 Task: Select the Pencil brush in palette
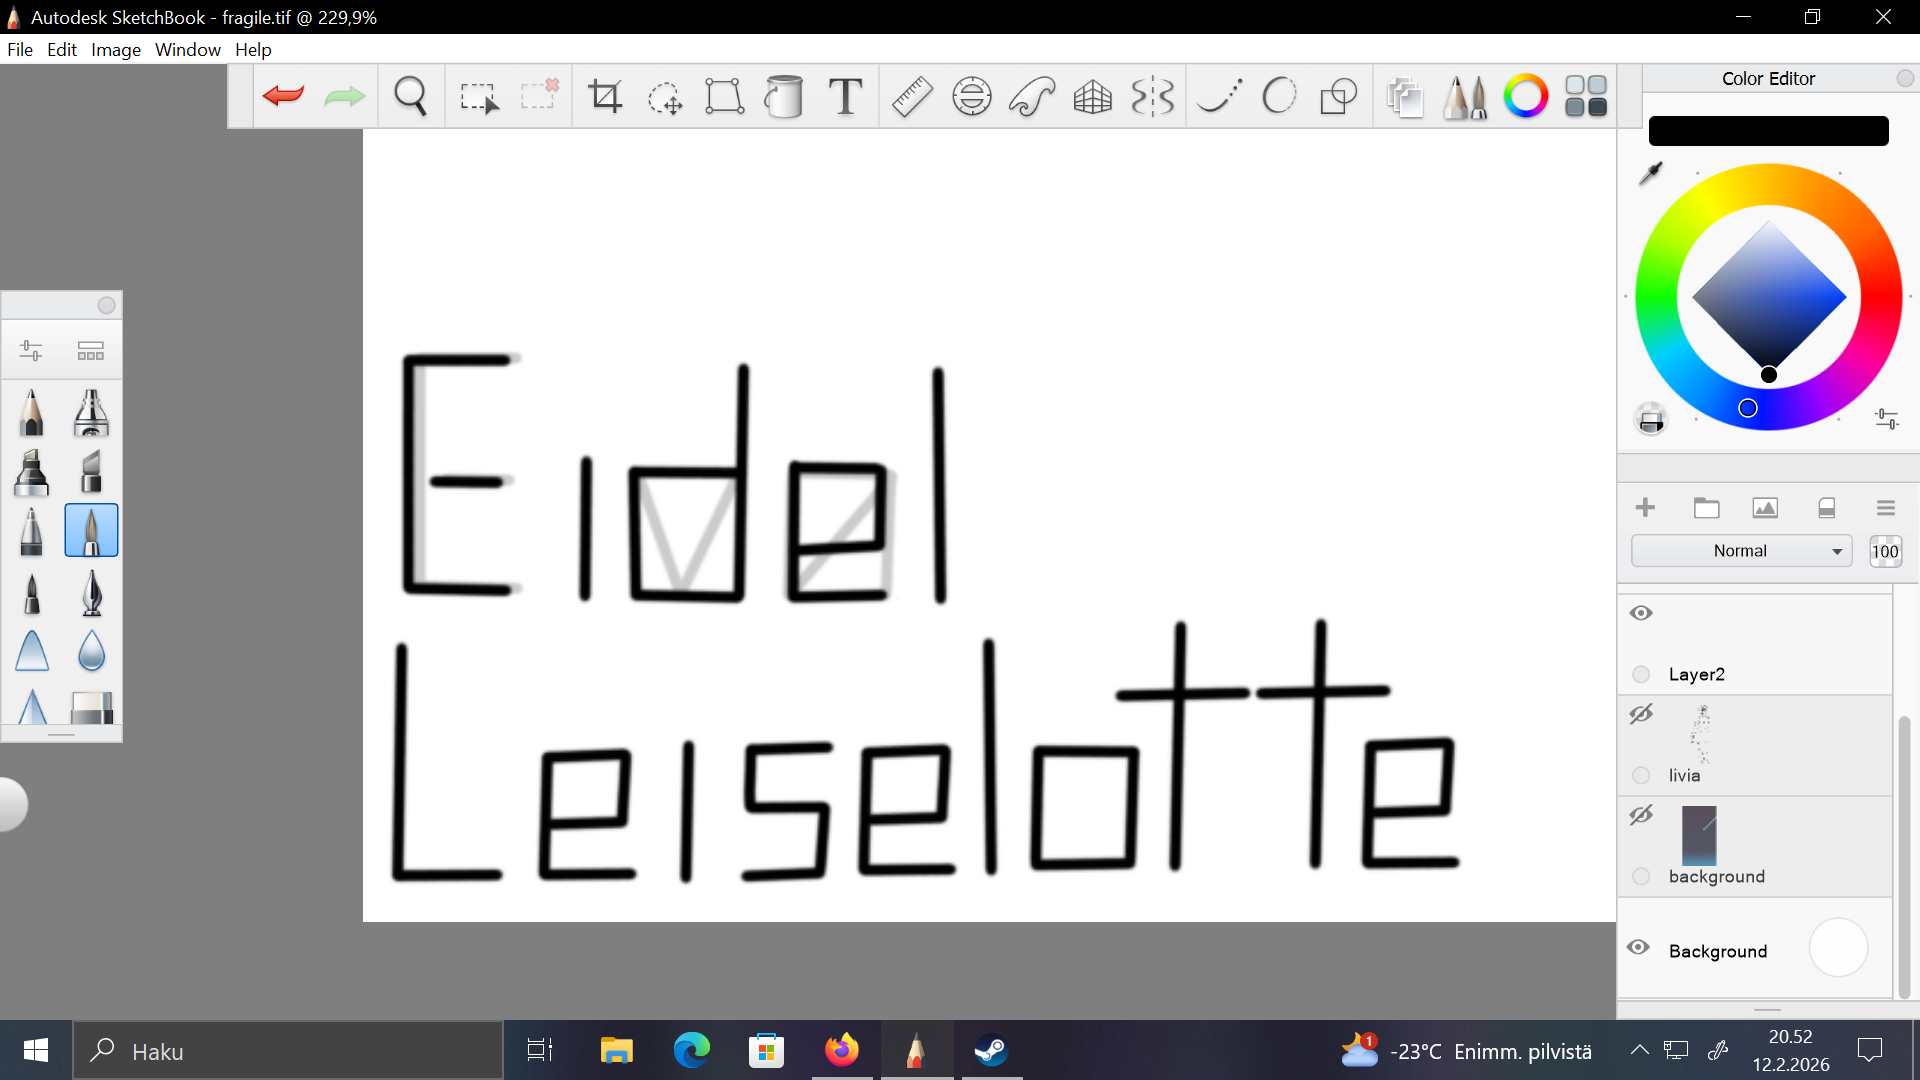click(x=31, y=413)
